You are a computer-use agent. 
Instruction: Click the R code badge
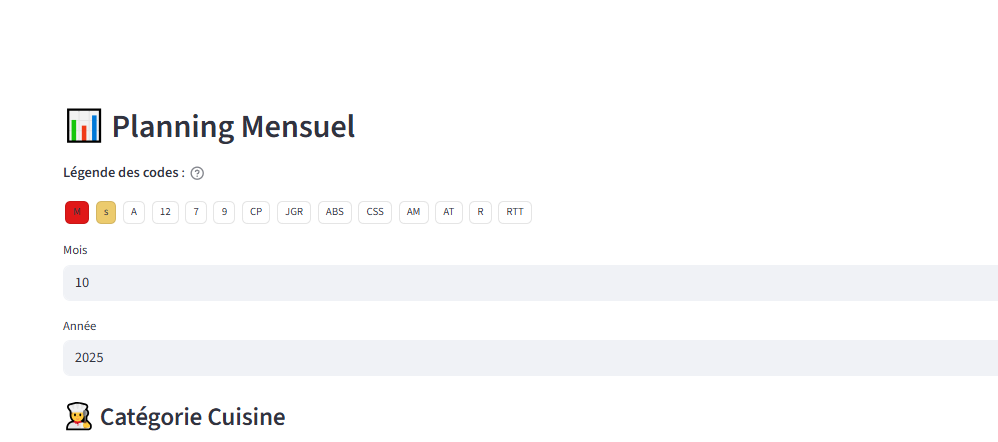click(480, 212)
